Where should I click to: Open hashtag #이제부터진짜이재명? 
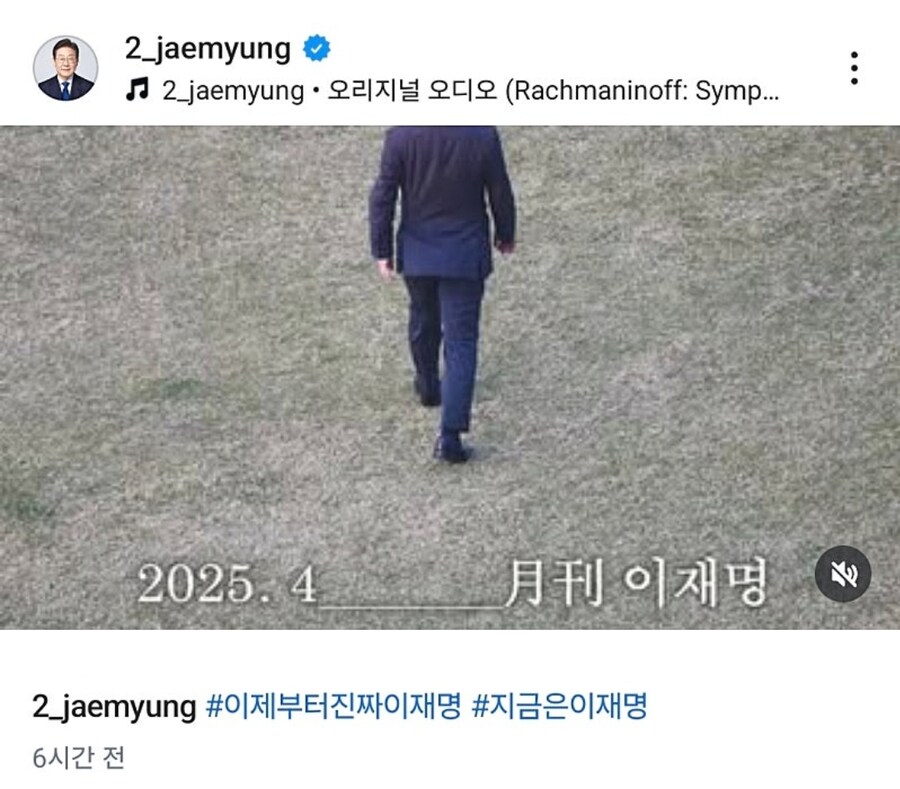click(333, 705)
